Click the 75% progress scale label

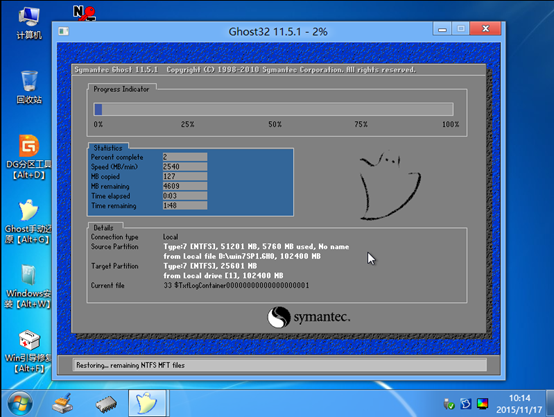[x=361, y=124]
